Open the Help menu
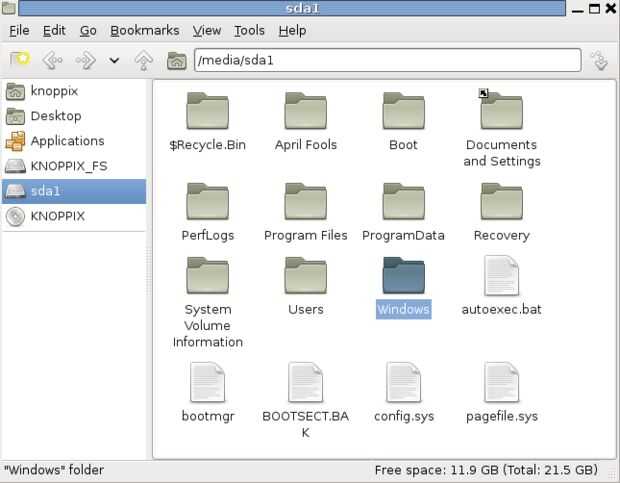Viewport: 620px width, 483px height. click(292, 30)
